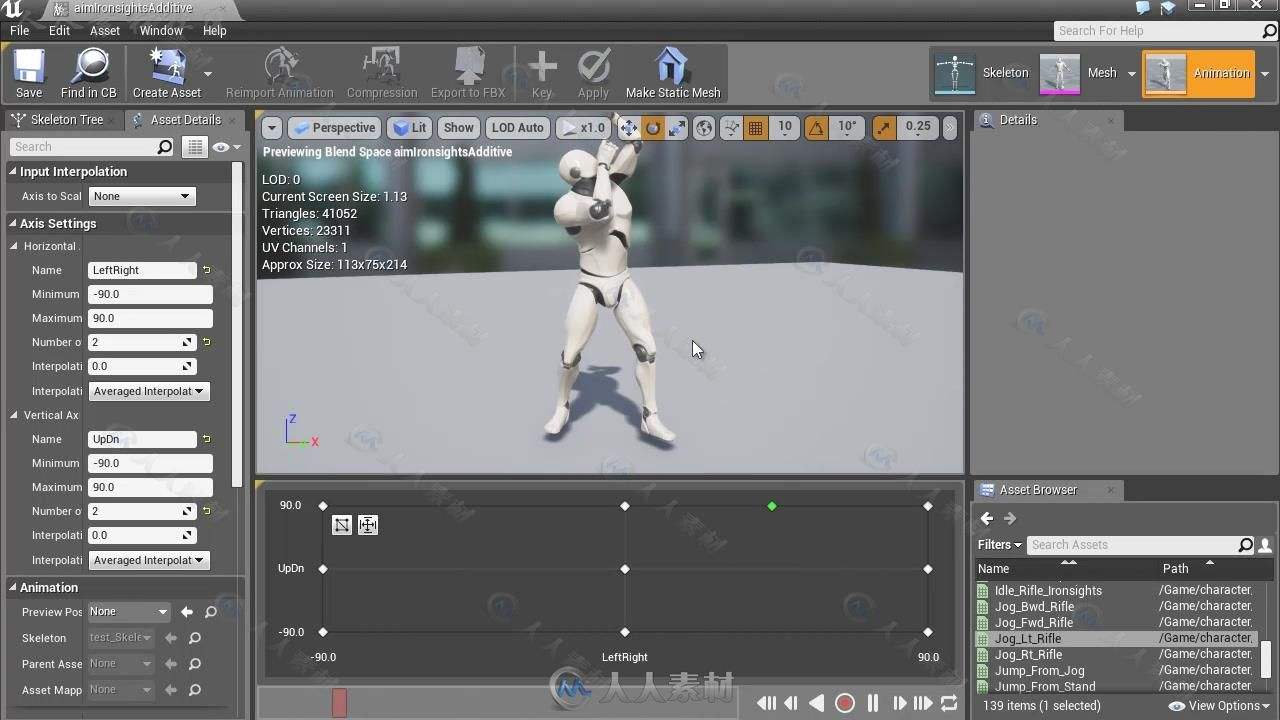
Task: Click Find in CB toolbar button
Action: coord(89,74)
